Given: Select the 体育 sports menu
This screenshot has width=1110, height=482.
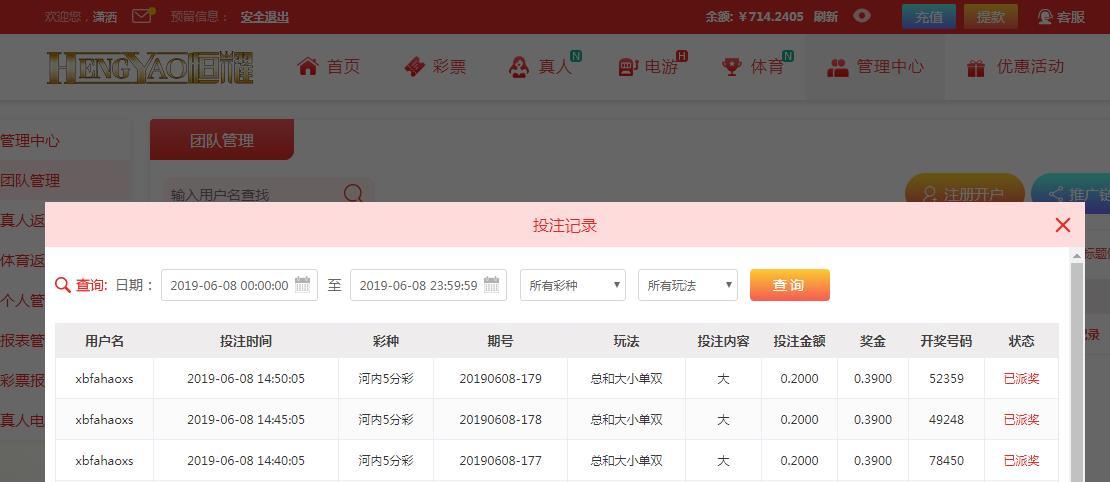Looking at the screenshot, I should pos(753,67).
